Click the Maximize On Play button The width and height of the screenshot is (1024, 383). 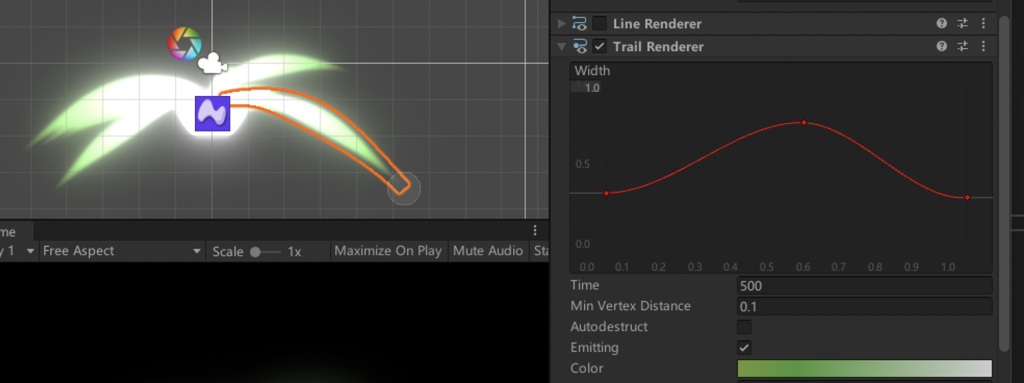(388, 251)
